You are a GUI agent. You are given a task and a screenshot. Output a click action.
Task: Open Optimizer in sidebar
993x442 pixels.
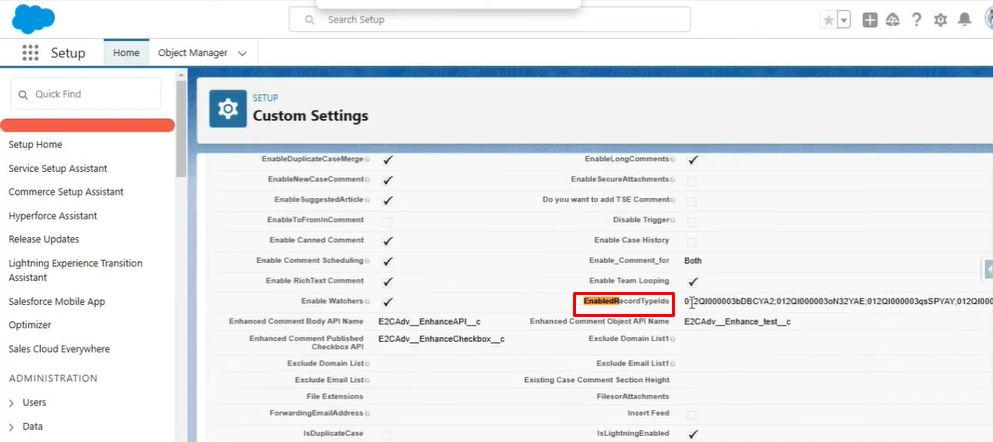click(30, 325)
